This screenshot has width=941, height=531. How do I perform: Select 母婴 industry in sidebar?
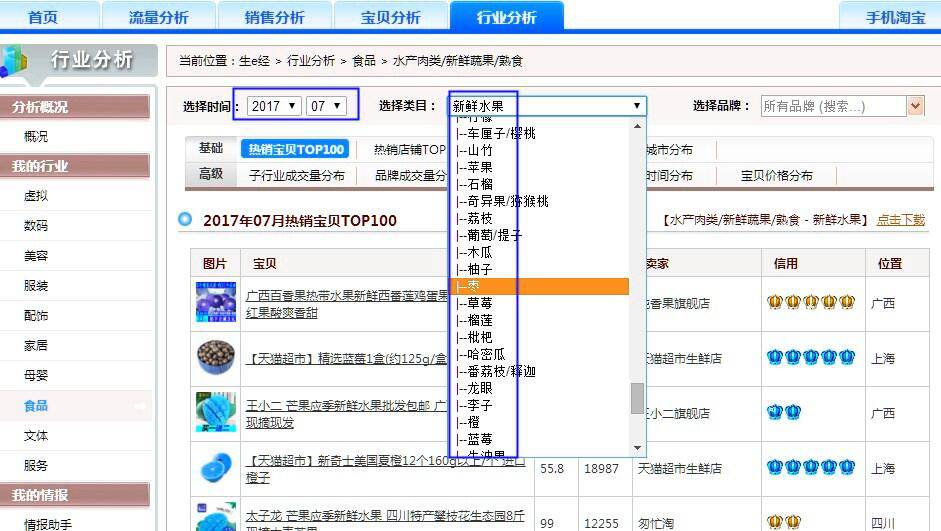point(35,376)
